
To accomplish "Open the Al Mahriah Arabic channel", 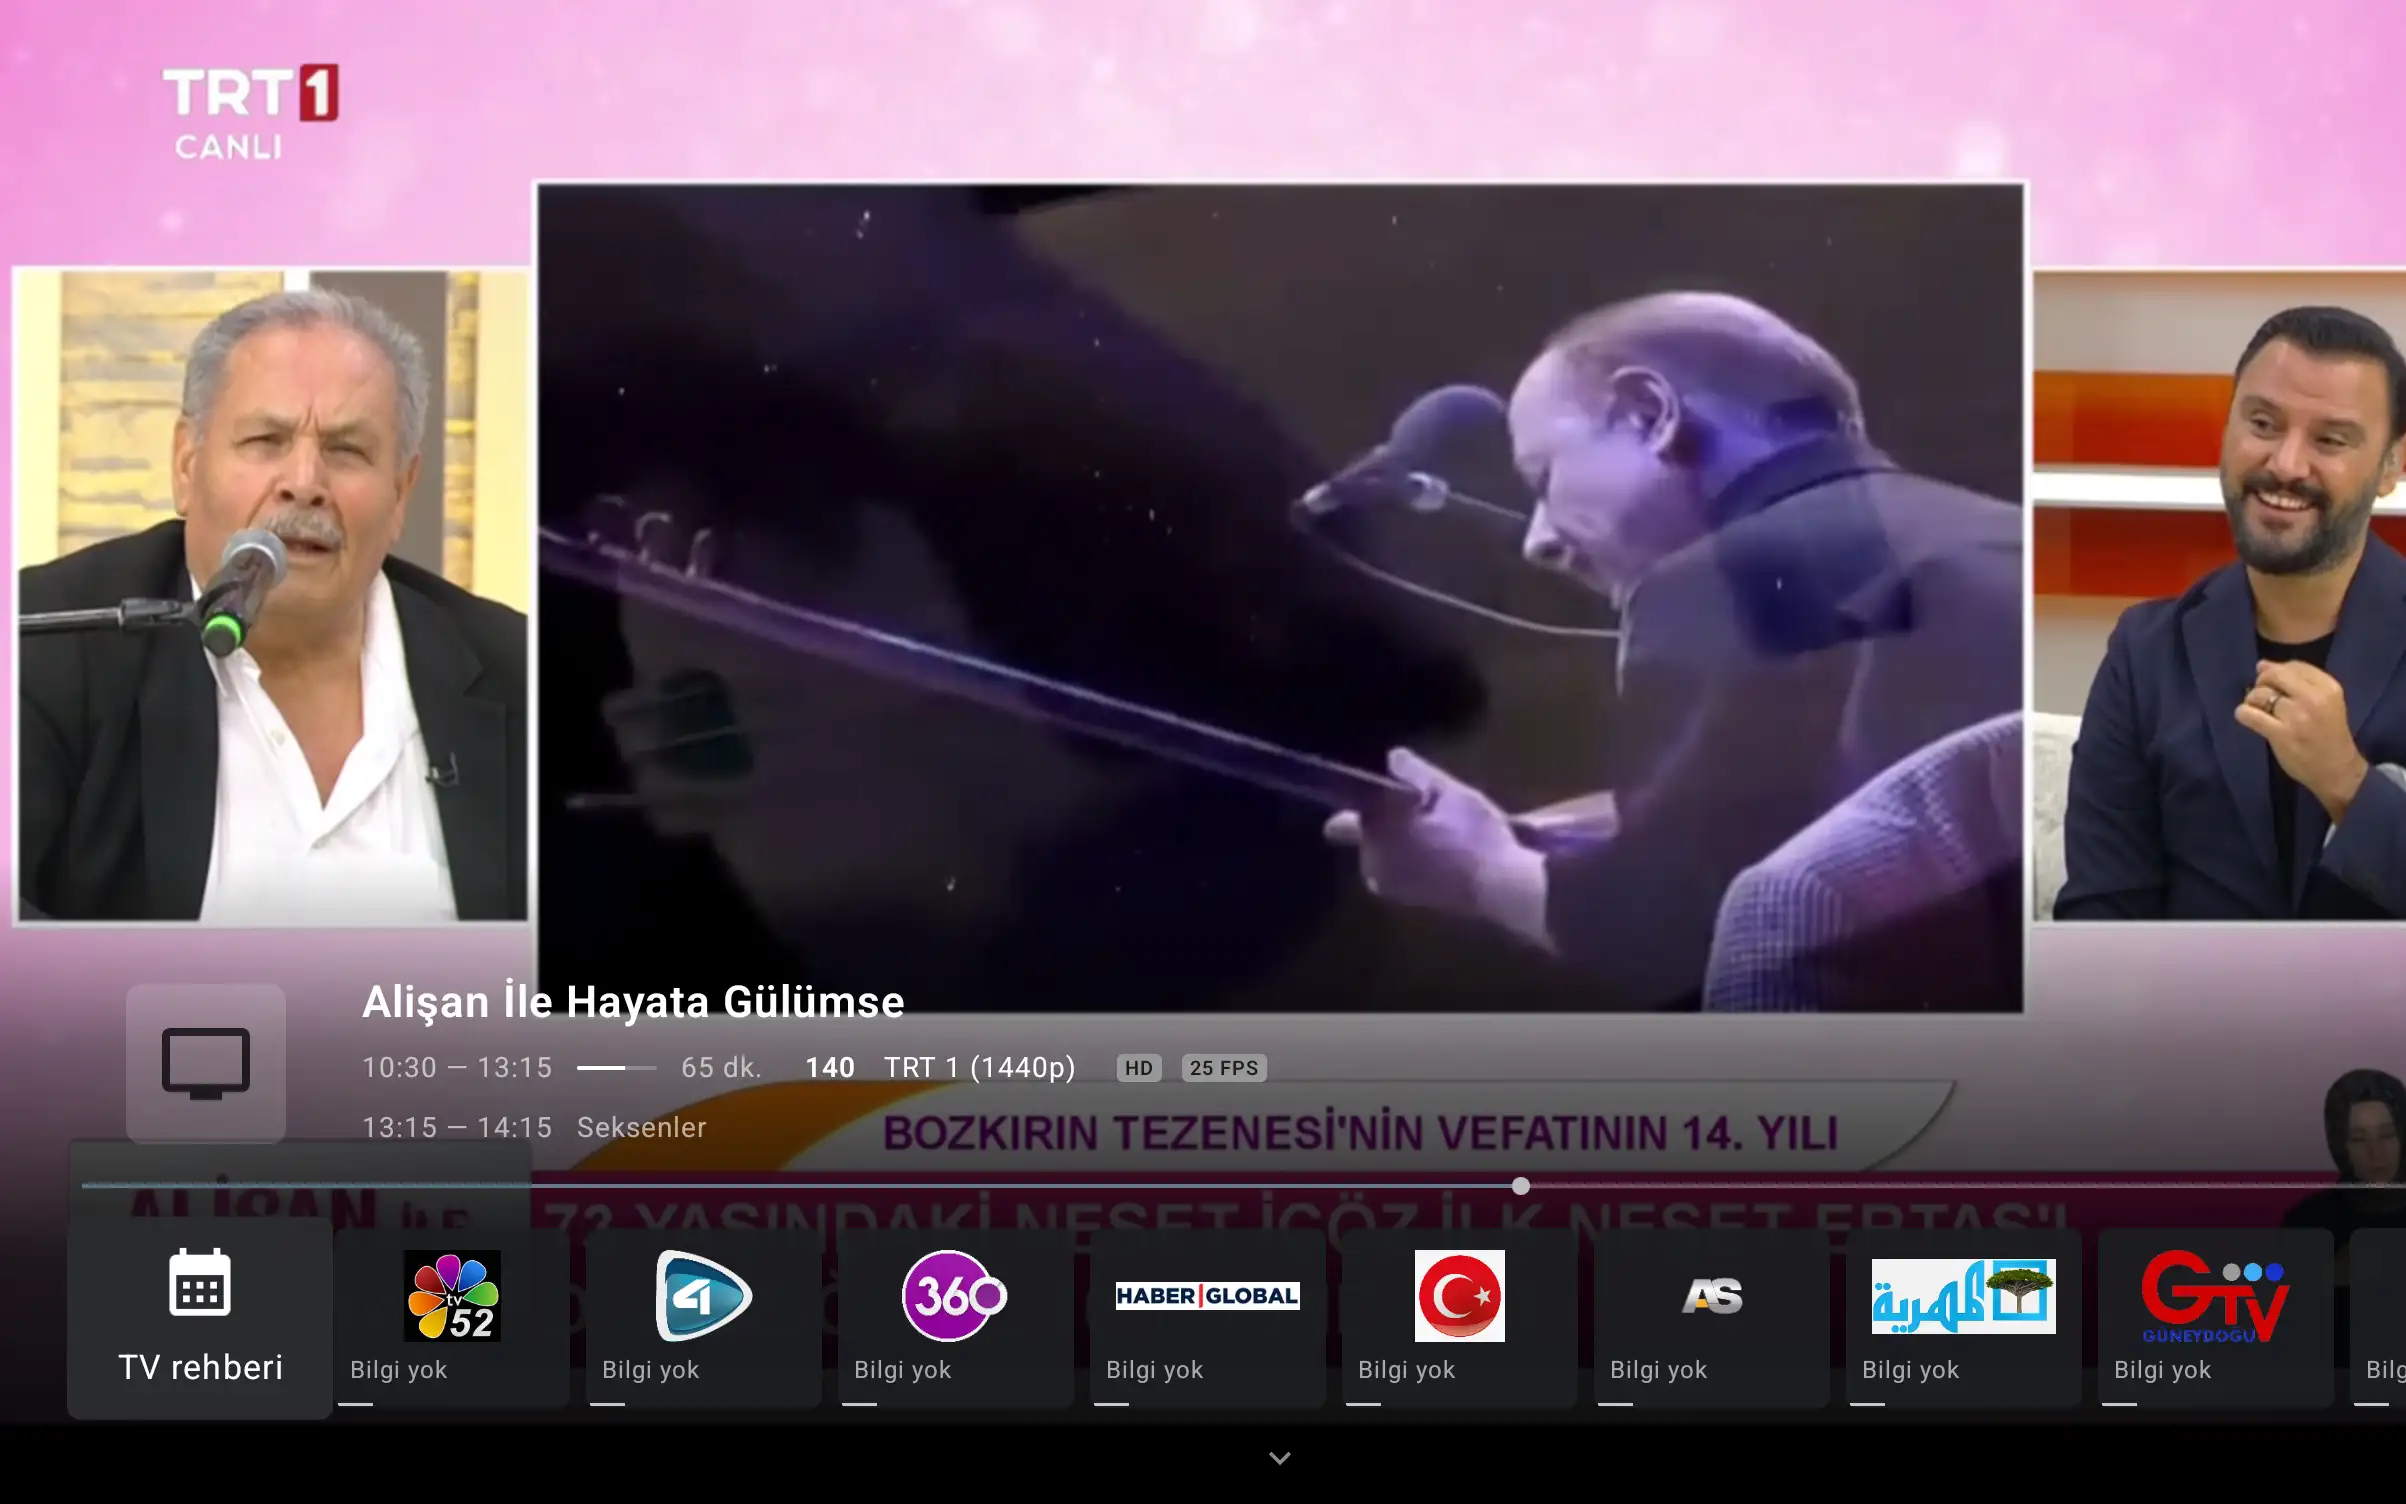I will tap(1964, 1318).
